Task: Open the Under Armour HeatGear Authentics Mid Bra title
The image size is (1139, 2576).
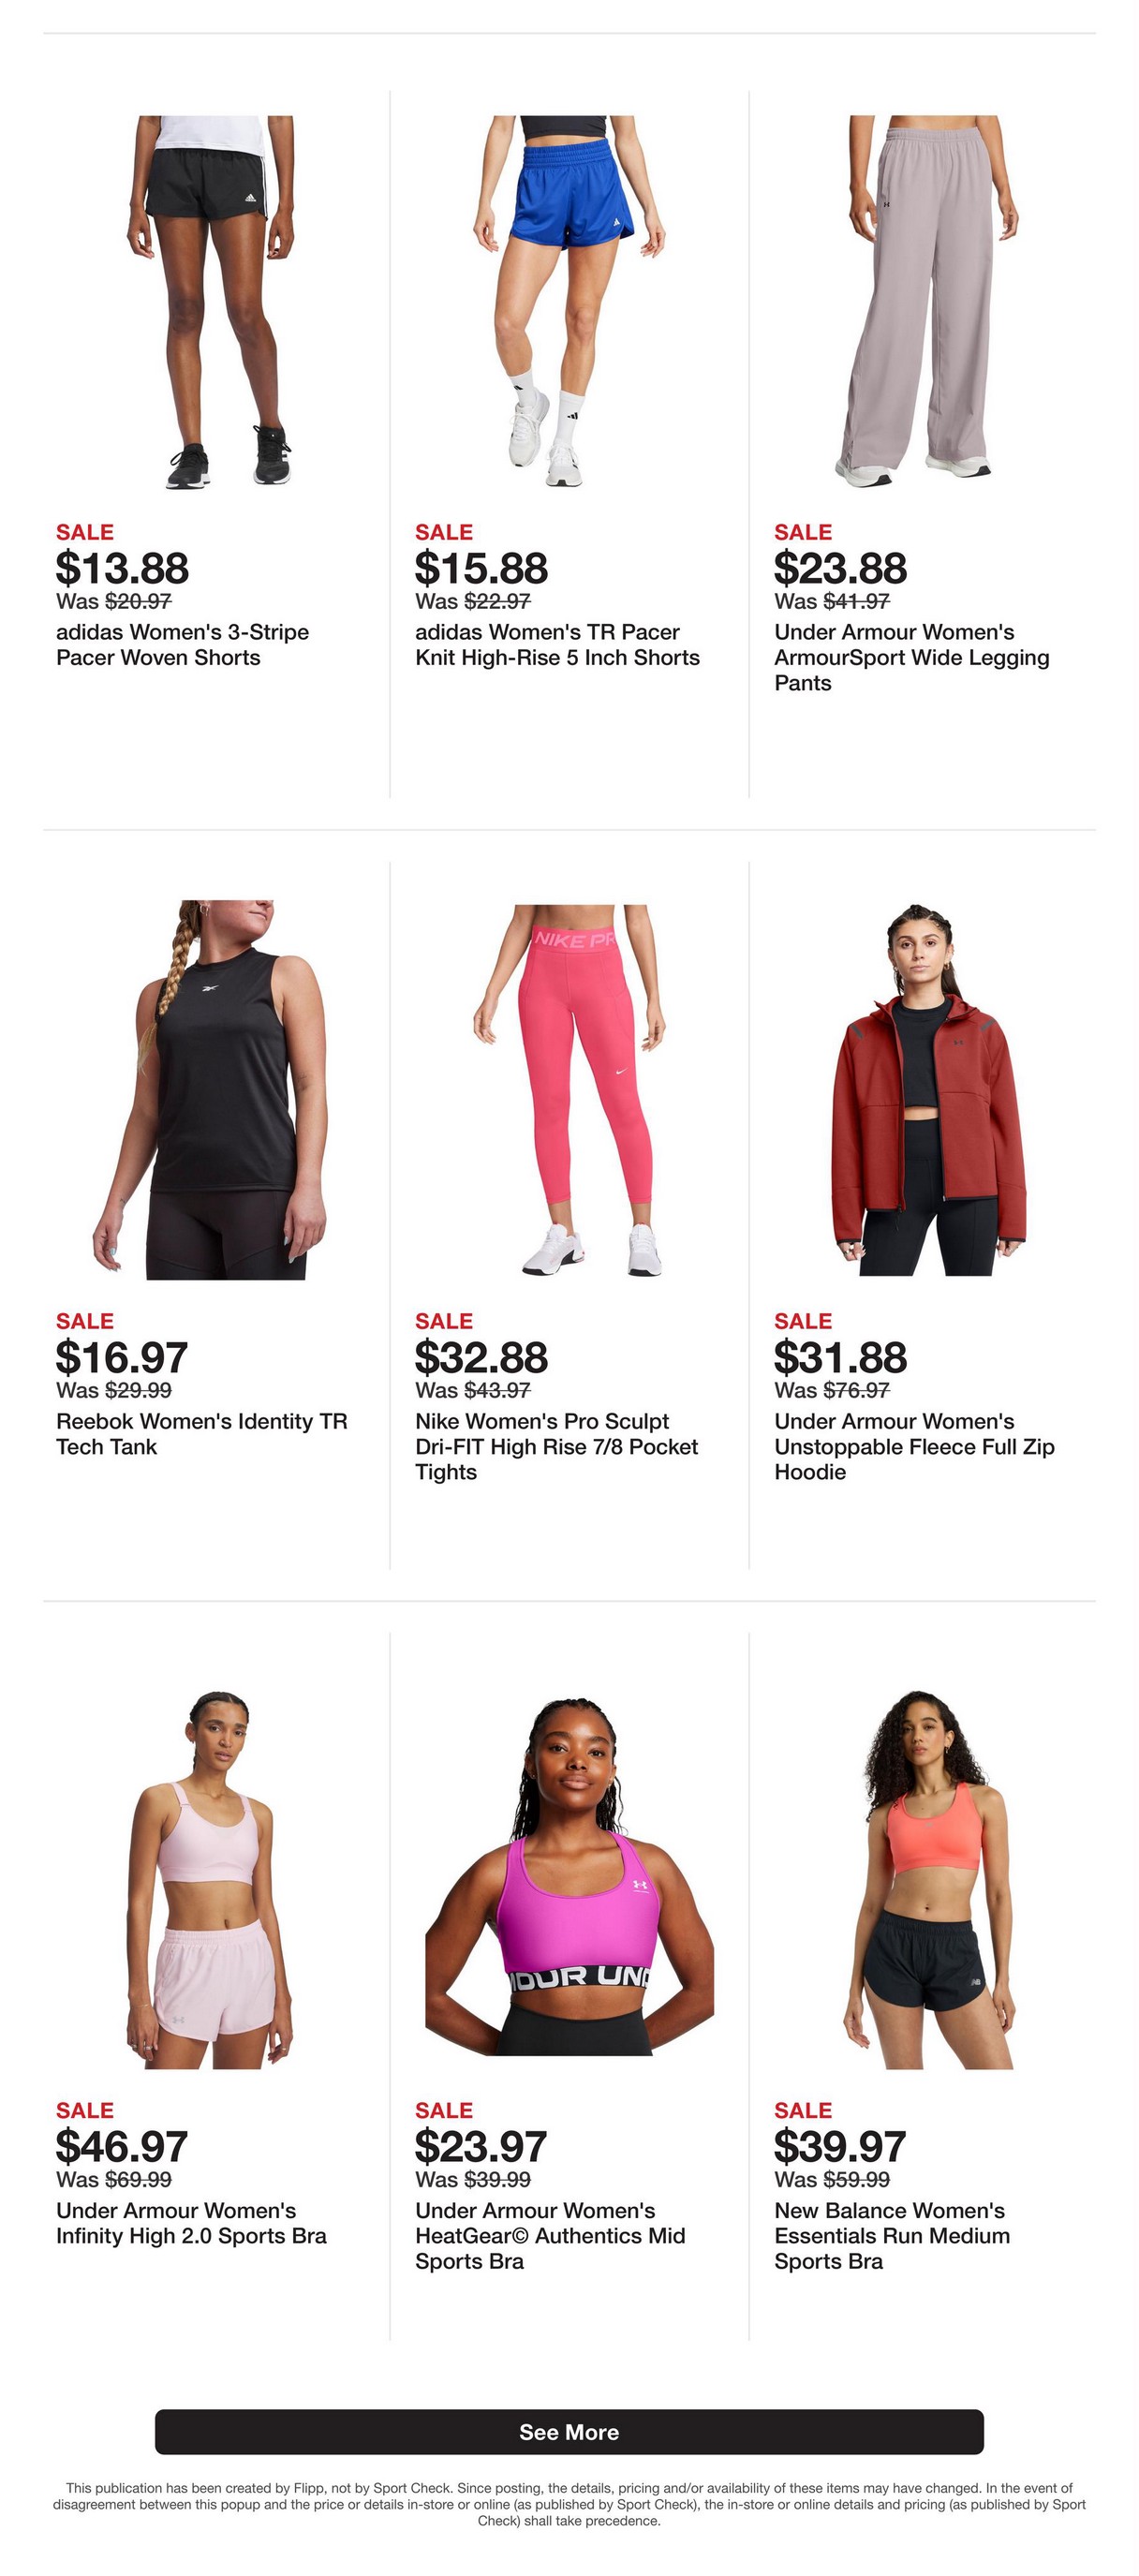Action: (x=550, y=2236)
